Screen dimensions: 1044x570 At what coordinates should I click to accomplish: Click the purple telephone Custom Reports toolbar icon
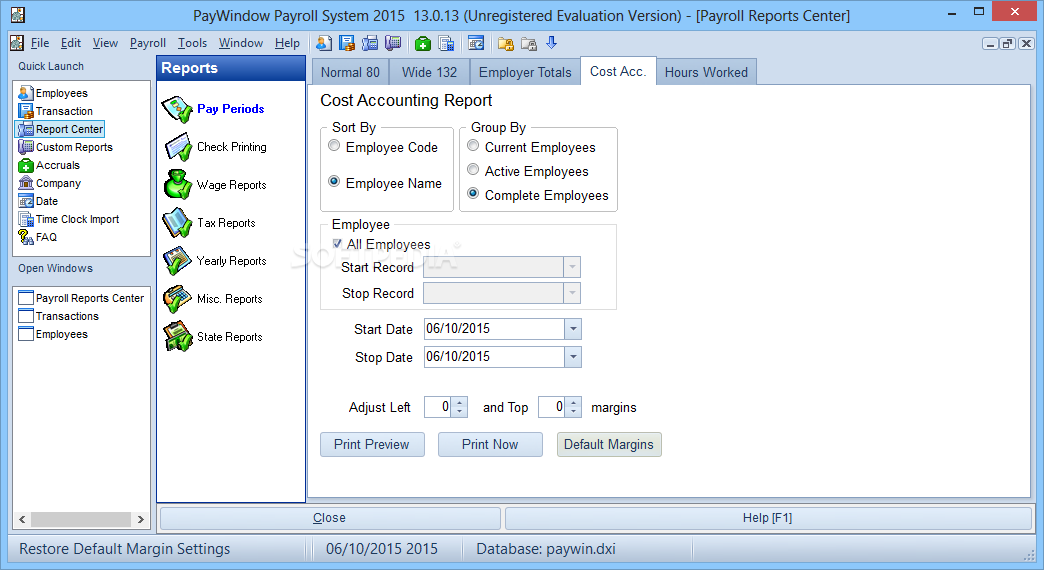click(393, 43)
